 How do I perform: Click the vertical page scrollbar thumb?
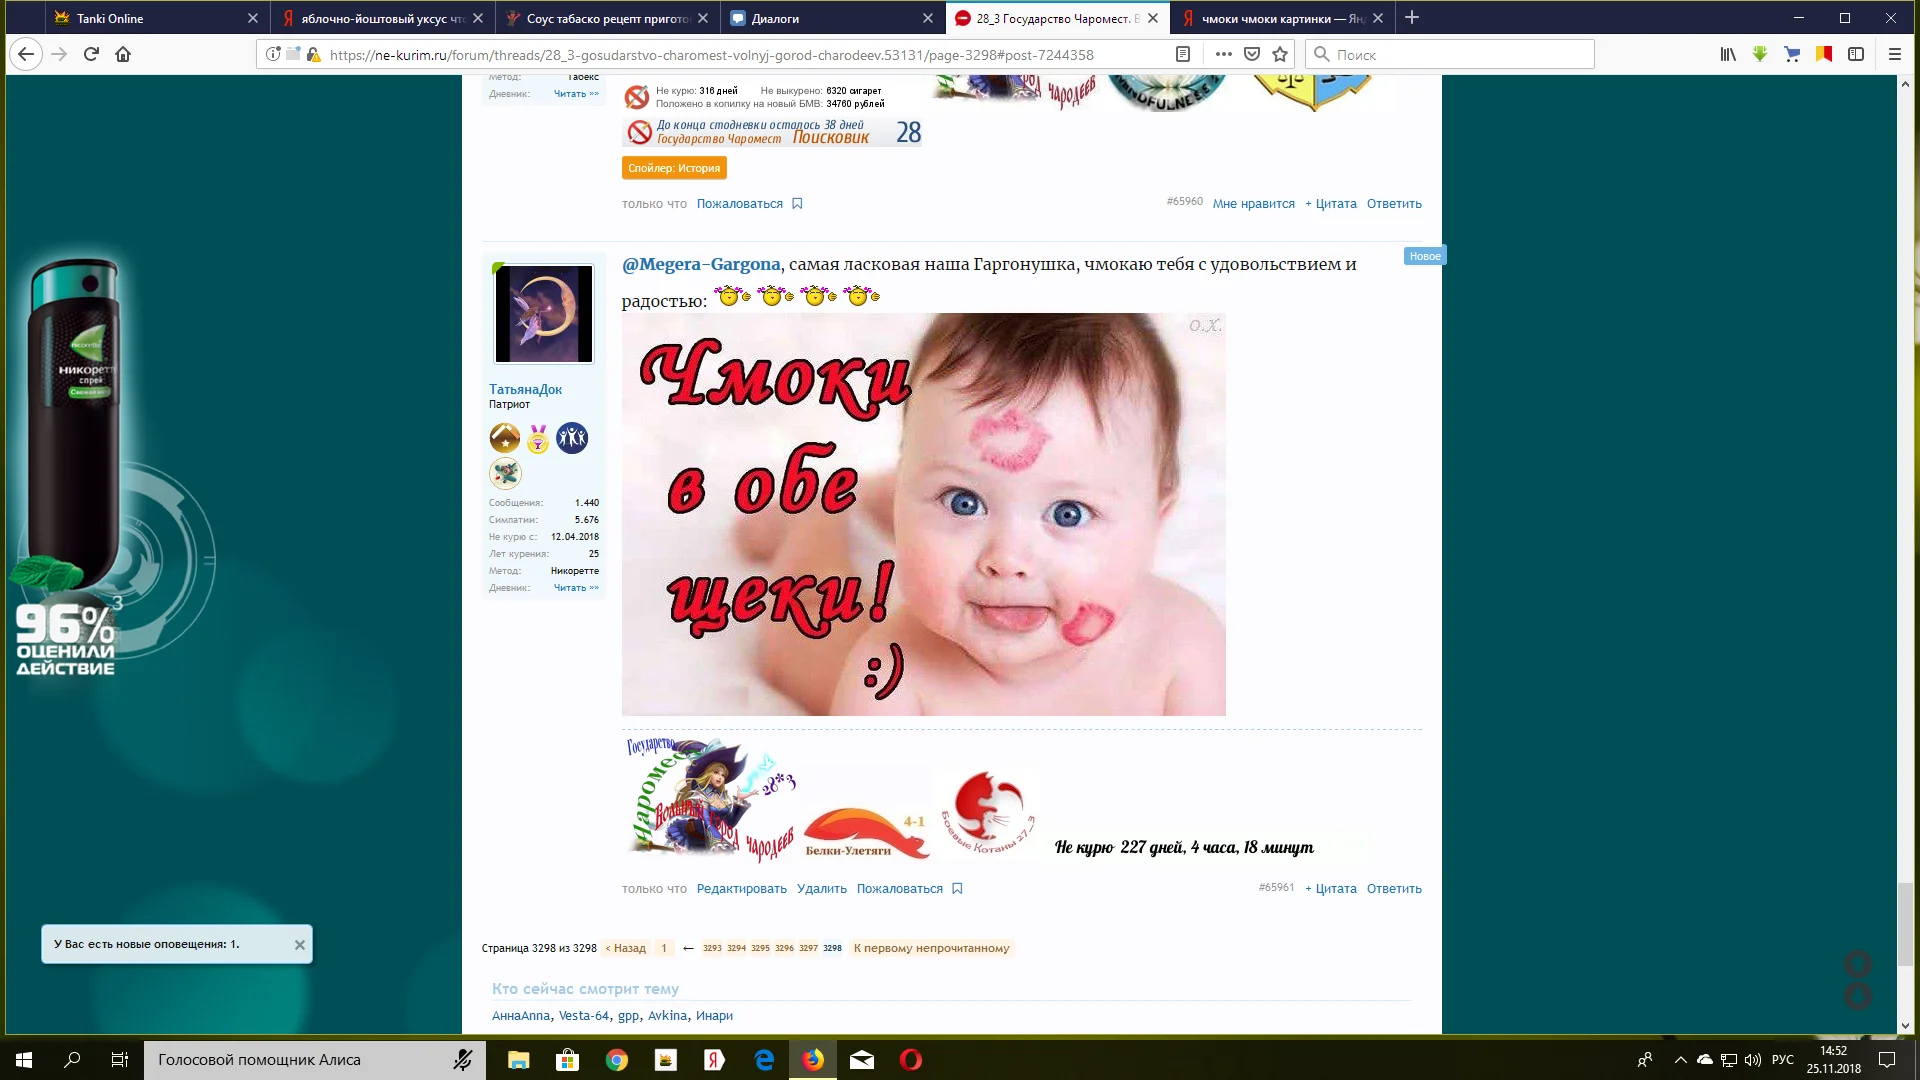tap(1905, 923)
